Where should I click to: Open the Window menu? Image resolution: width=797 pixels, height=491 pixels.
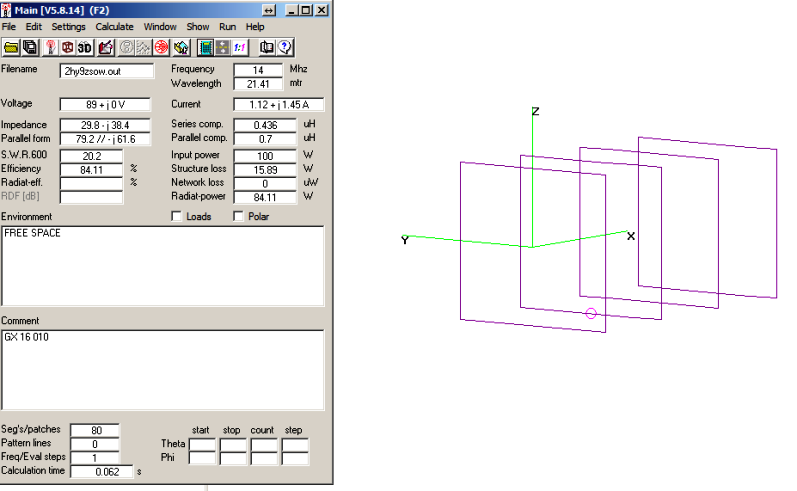click(160, 27)
